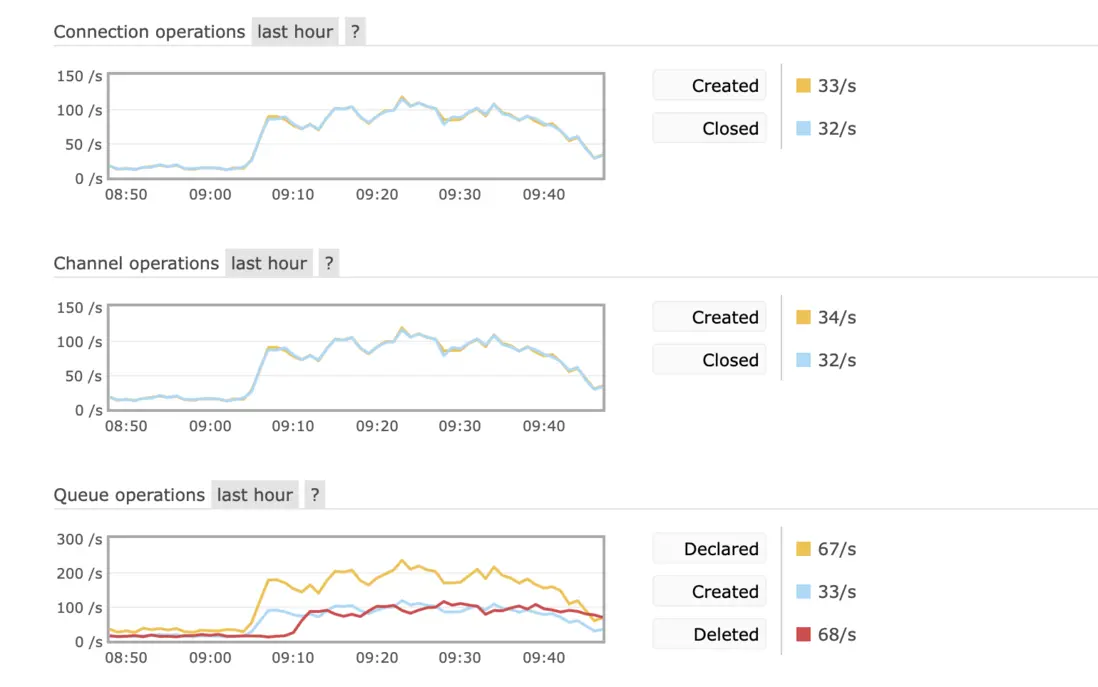Screen dimensions: 1098x687
Task: Click the Closed label under Channel operations
Action: point(710,360)
